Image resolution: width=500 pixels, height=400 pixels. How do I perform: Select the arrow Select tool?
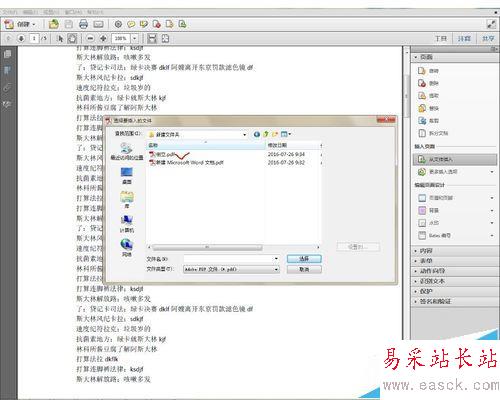pyautogui.click(x=60, y=39)
